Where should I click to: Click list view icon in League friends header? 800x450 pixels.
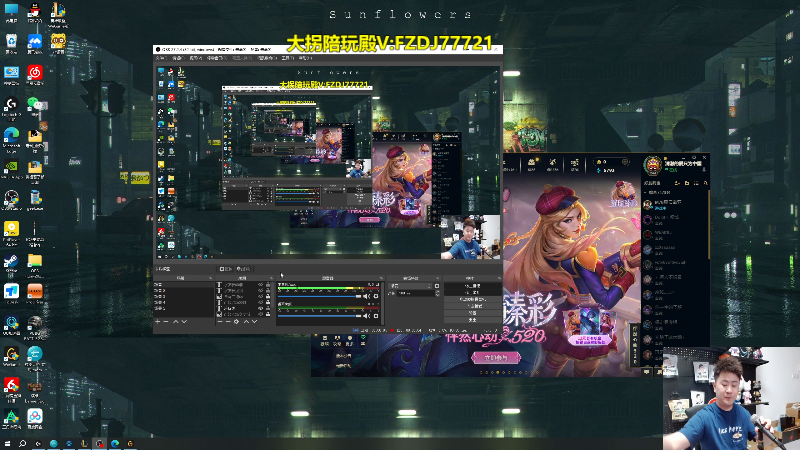click(696, 183)
